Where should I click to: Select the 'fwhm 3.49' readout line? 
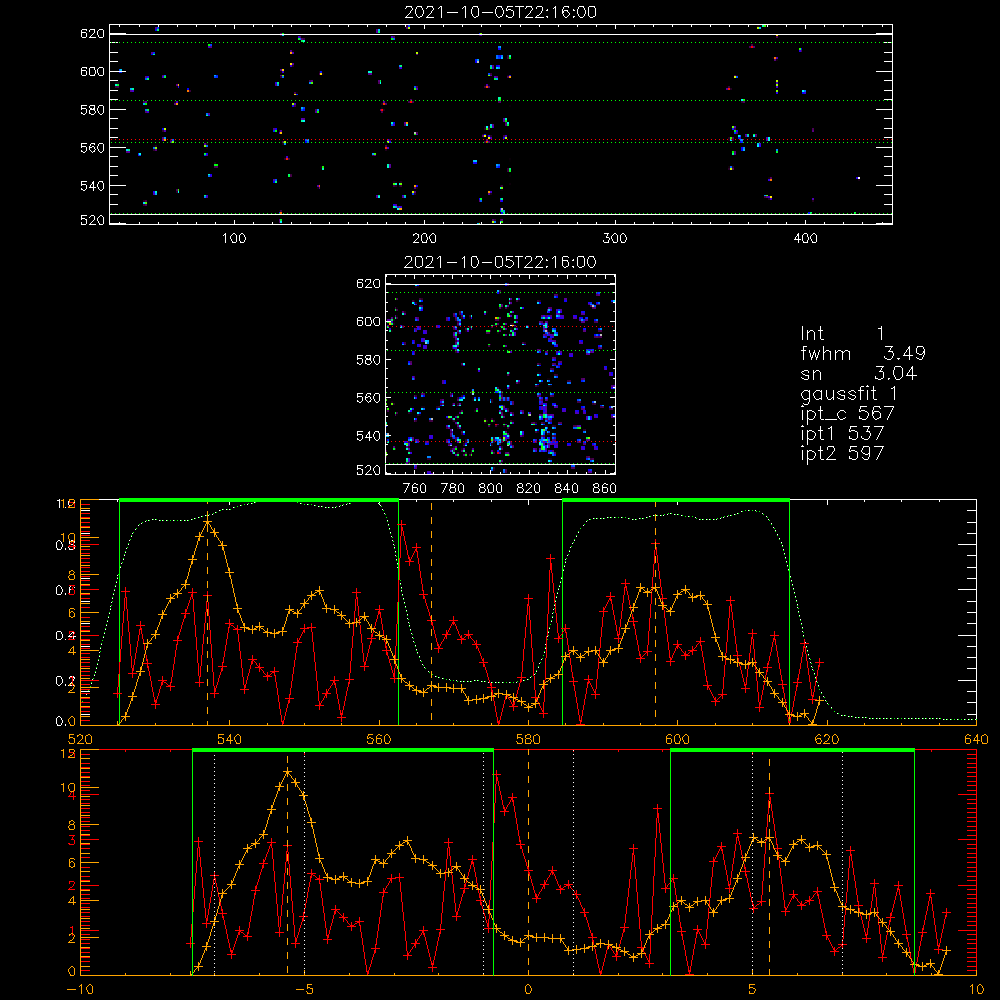(863, 353)
